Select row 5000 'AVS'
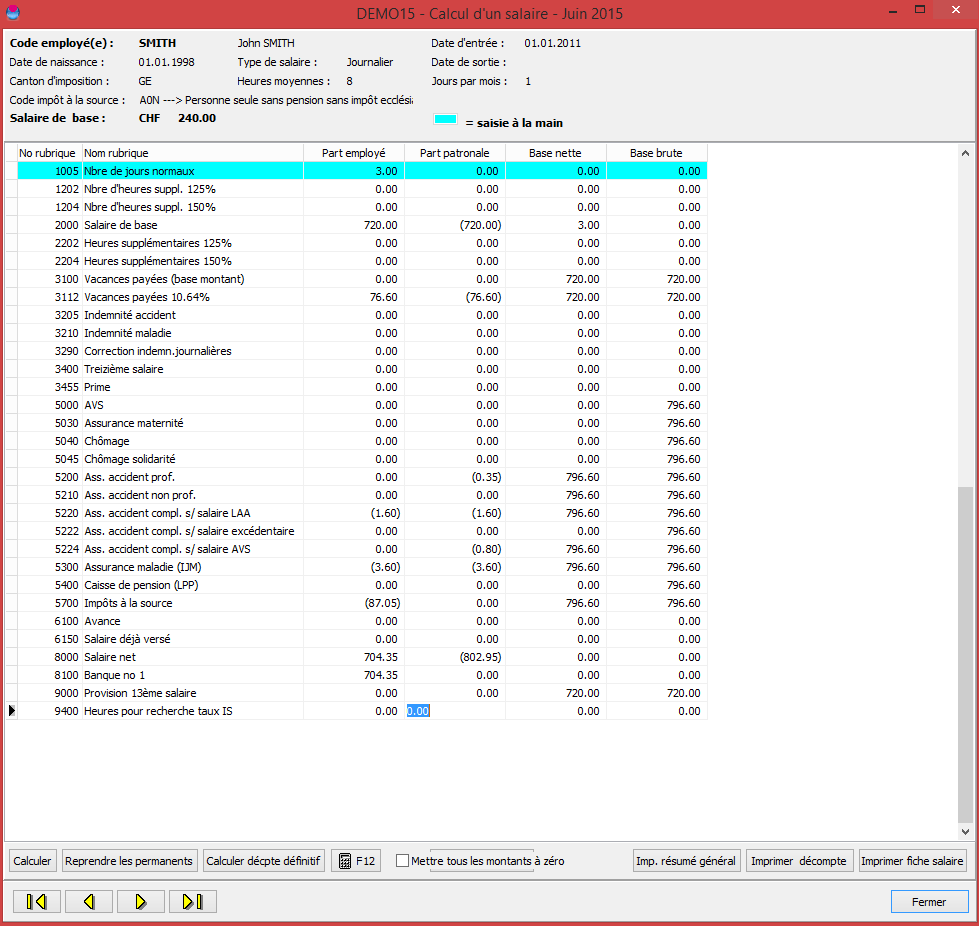979x926 pixels. pyautogui.click(x=362, y=405)
